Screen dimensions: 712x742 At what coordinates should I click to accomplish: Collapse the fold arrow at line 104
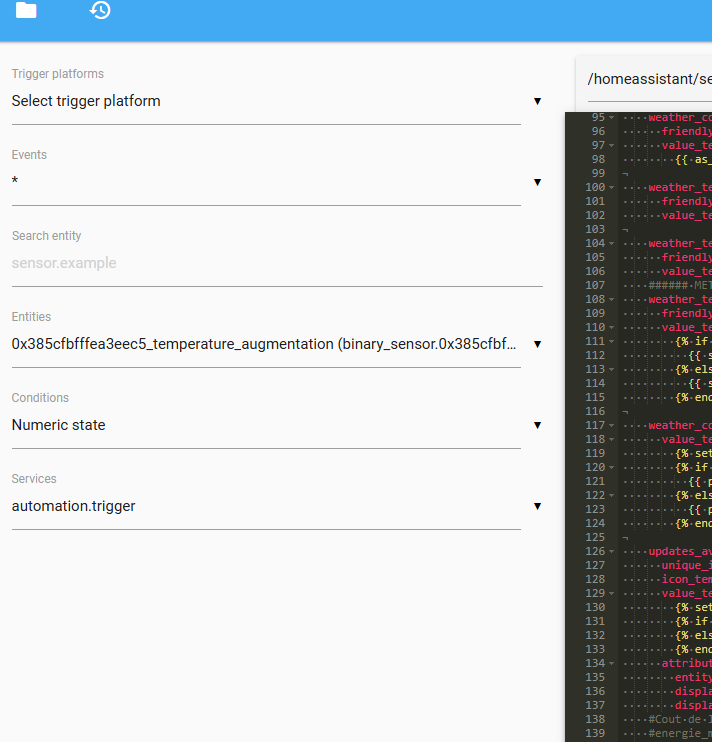(x=612, y=243)
